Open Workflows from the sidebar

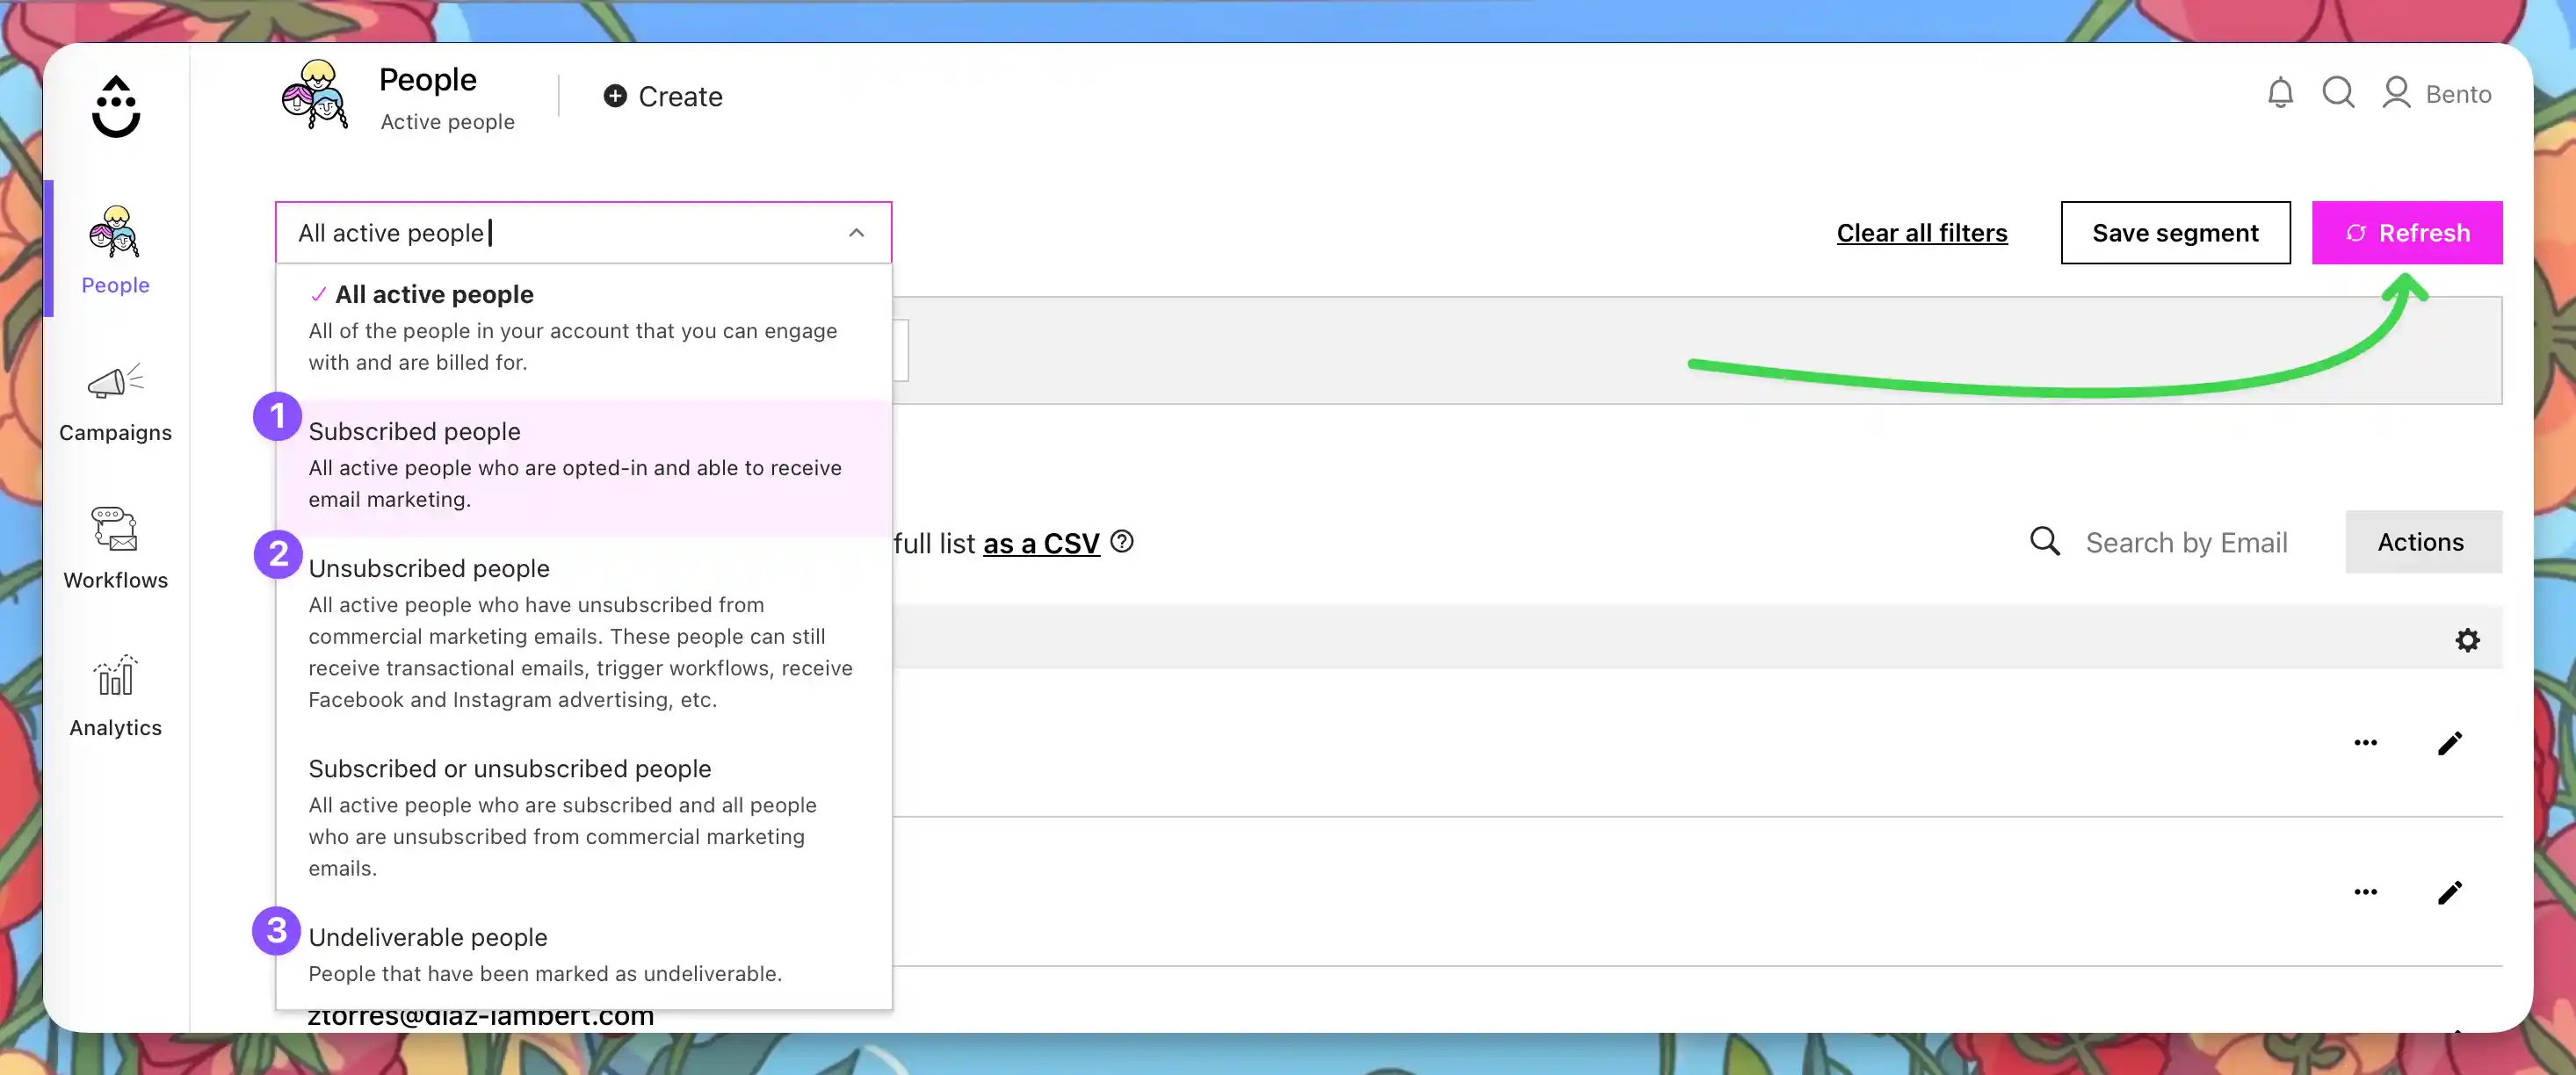coord(115,548)
